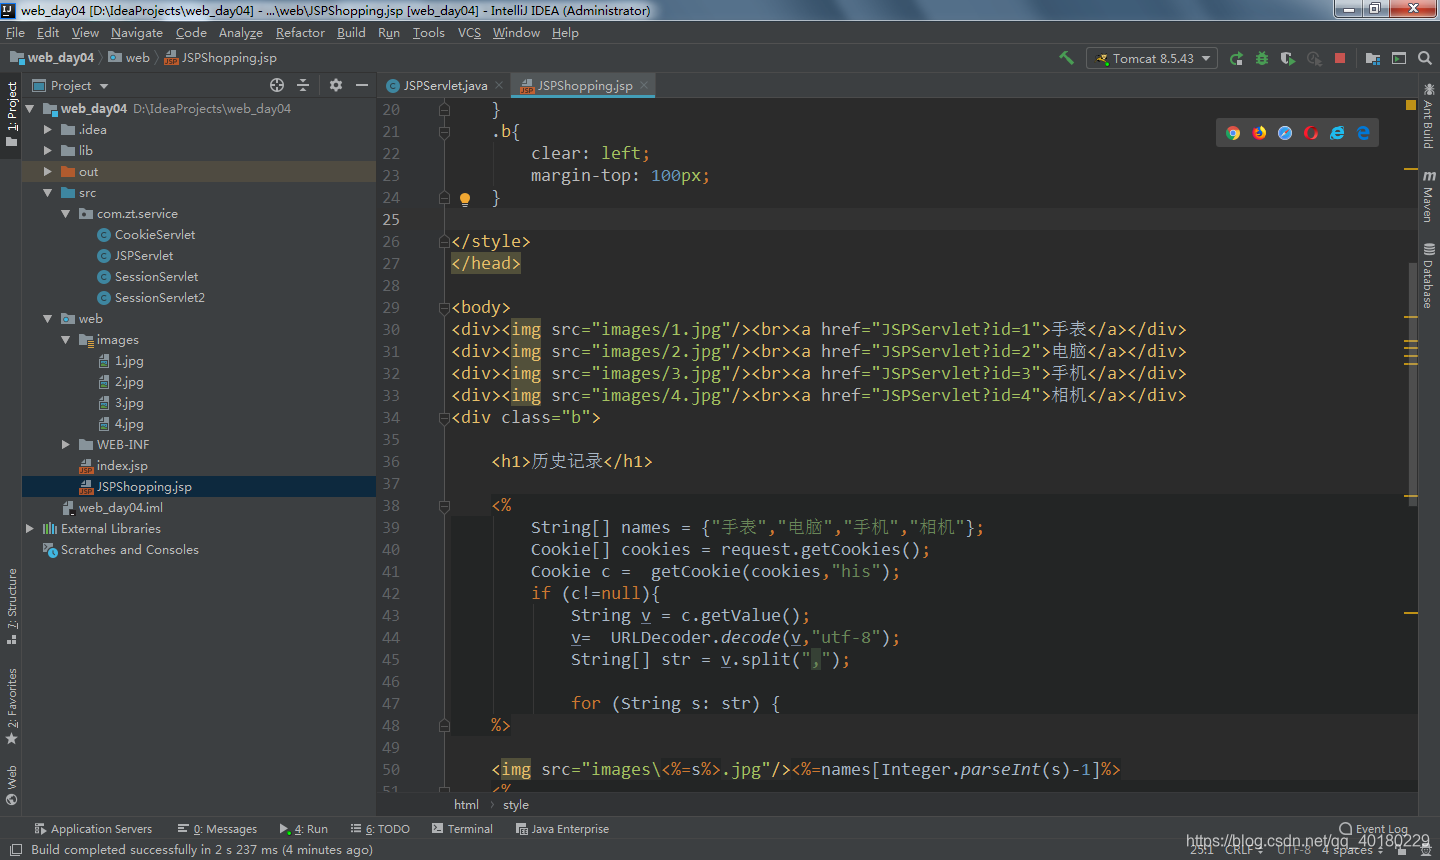The height and width of the screenshot is (860, 1440).
Task: Click tool window toggle icon in status bar corner
Action: coord(15,850)
